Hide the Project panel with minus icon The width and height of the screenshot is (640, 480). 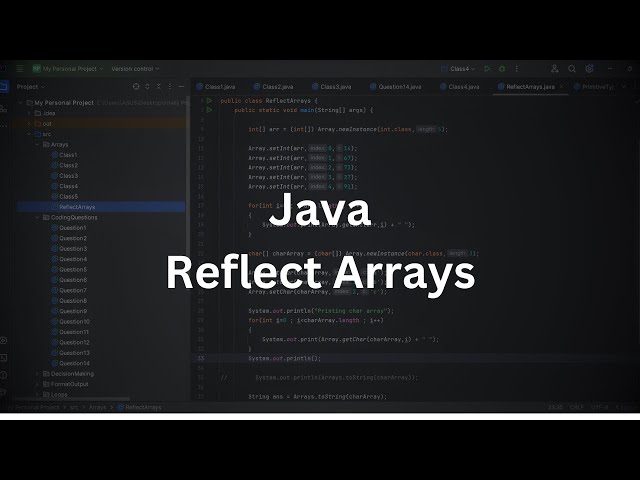[181, 87]
